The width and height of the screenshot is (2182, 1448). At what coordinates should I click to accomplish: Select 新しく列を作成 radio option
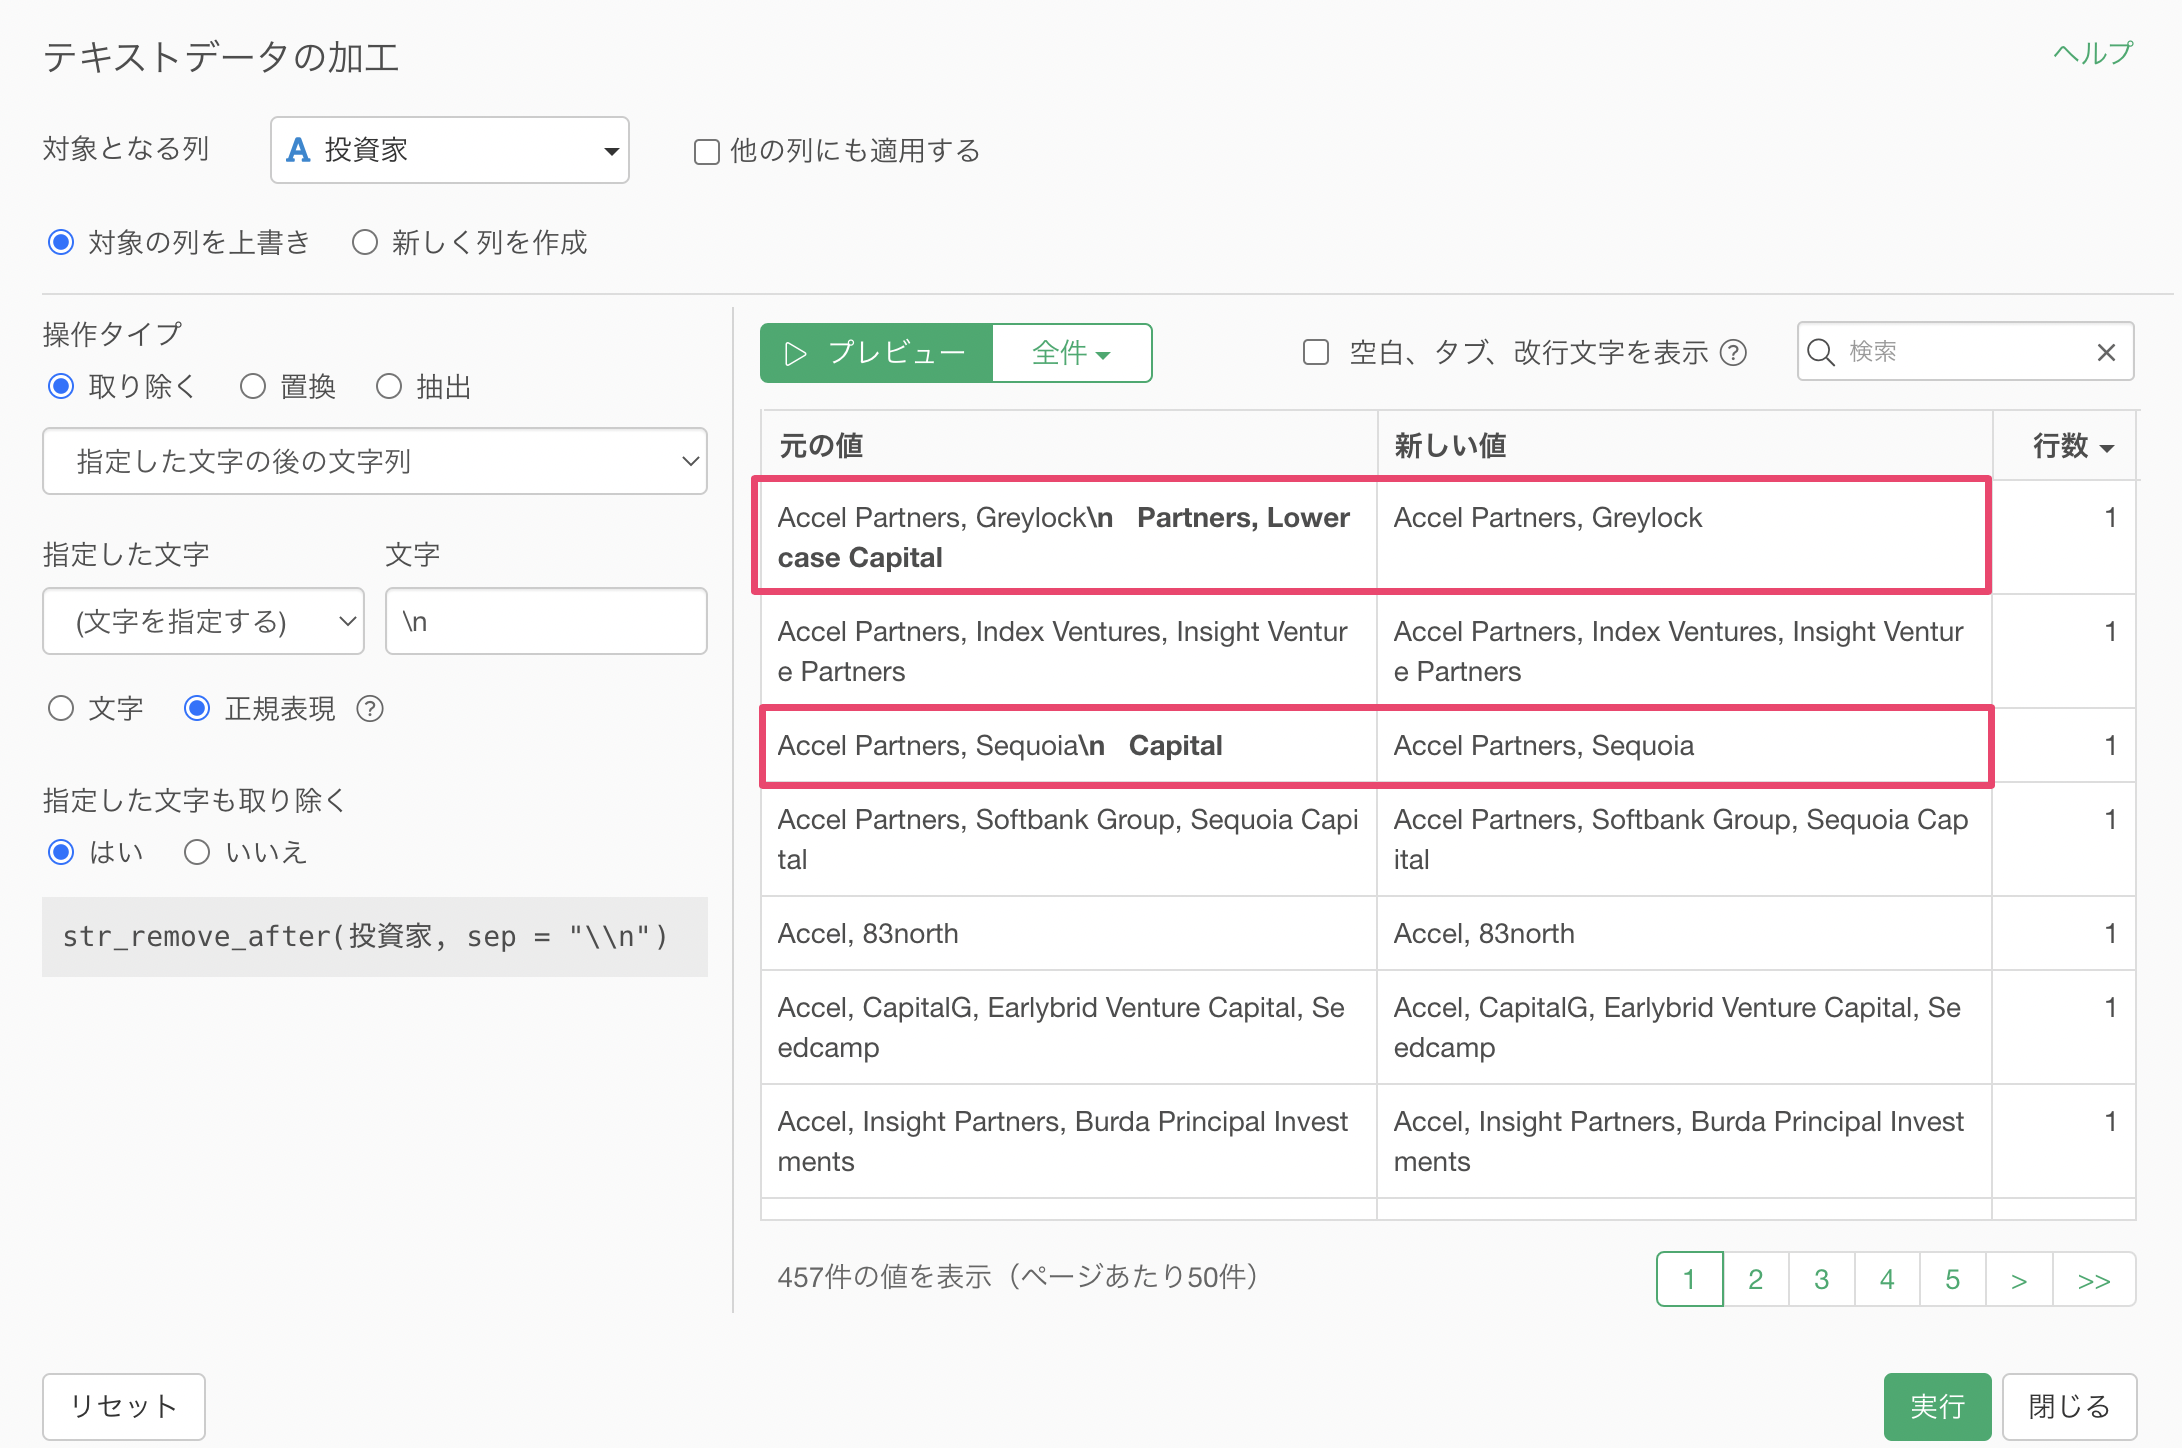coord(365,242)
